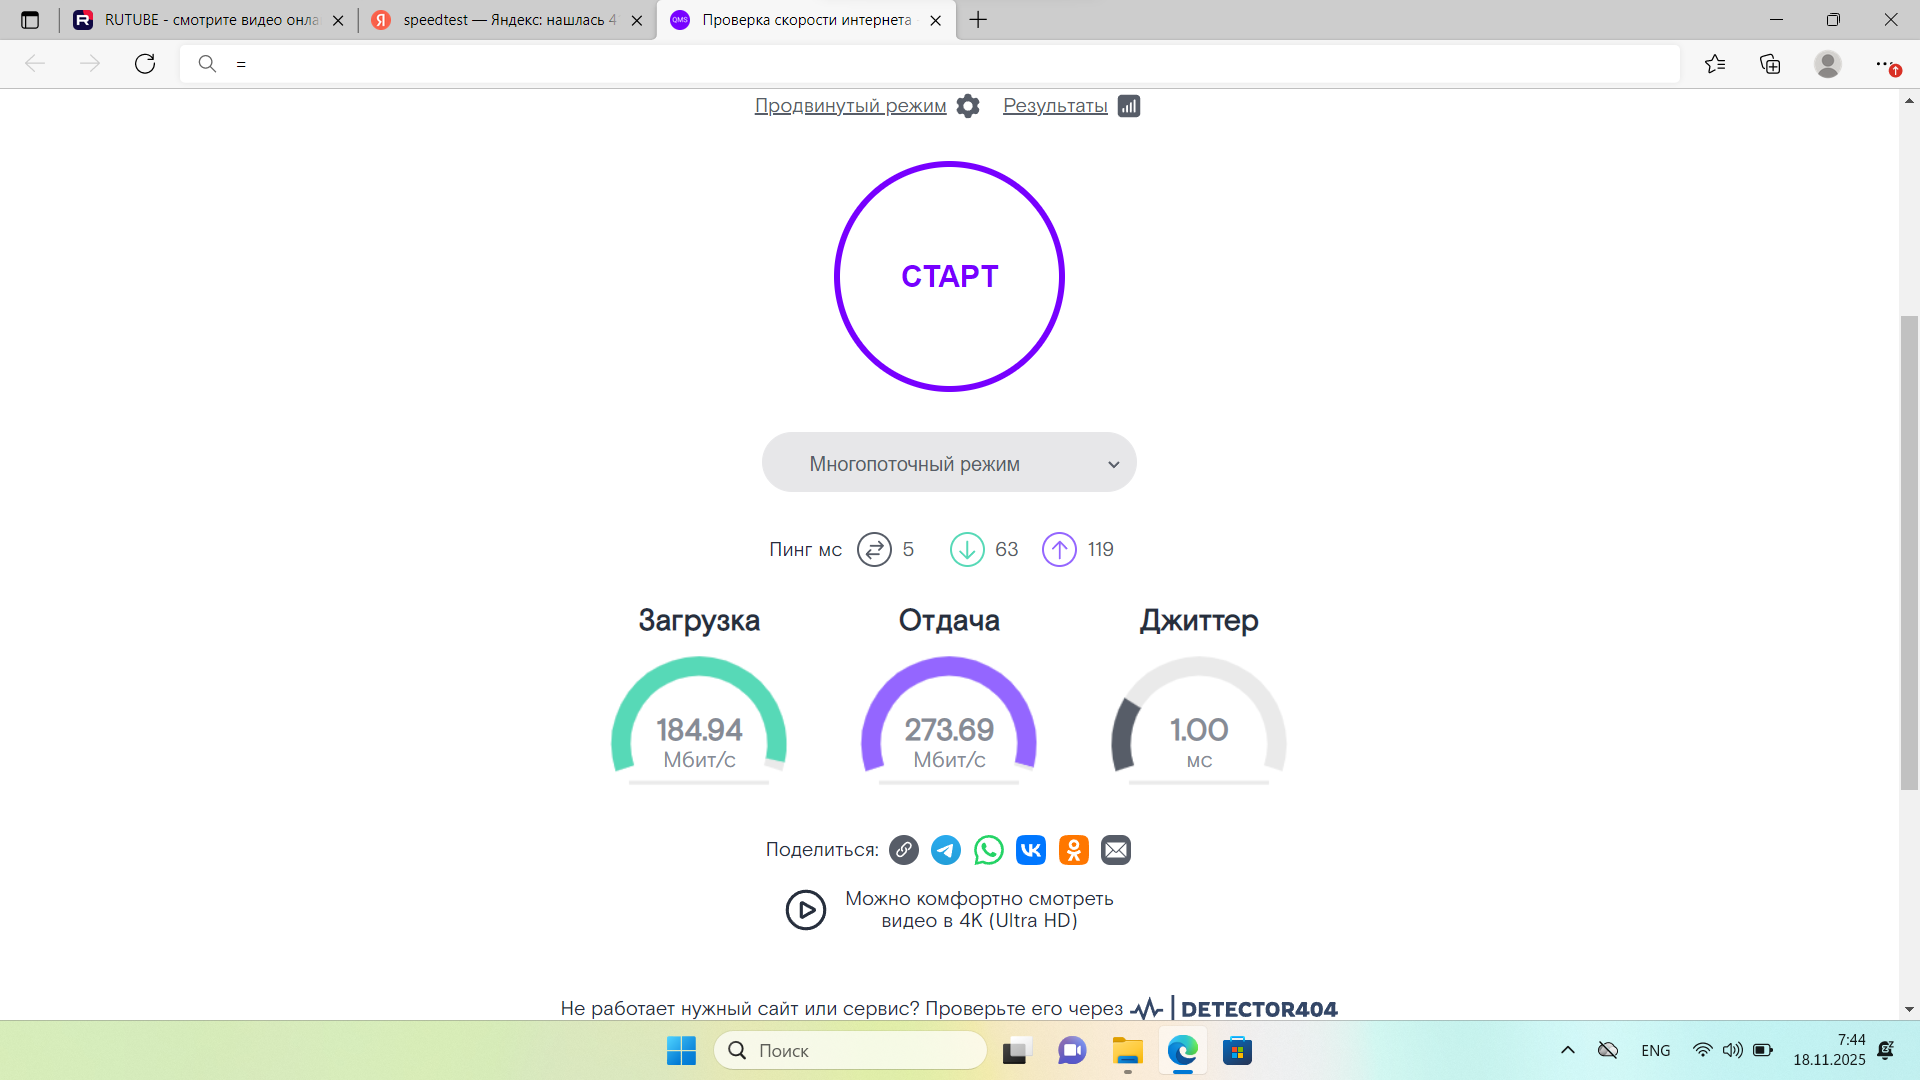This screenshot has width=1920, height=1080.
Task: Share result via Odnoklassniki icon
Action: tap(1073, 850)
